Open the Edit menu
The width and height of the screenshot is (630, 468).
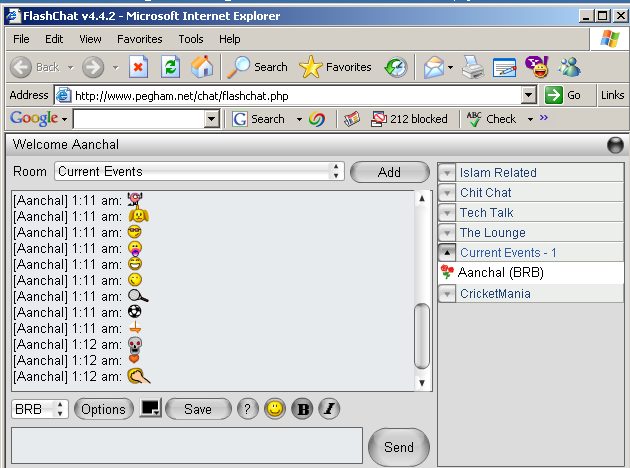pyautogui.click(x=54, y=39)
